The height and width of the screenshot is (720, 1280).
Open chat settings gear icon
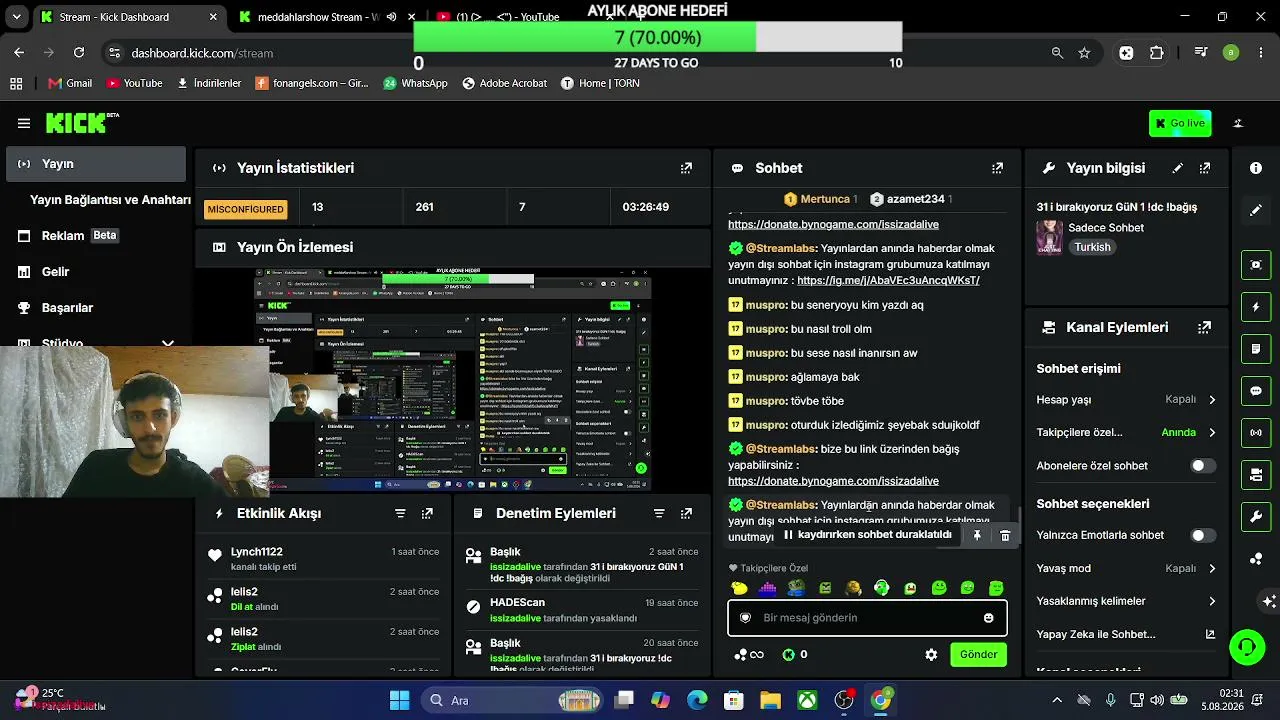[x=931, y=655]
